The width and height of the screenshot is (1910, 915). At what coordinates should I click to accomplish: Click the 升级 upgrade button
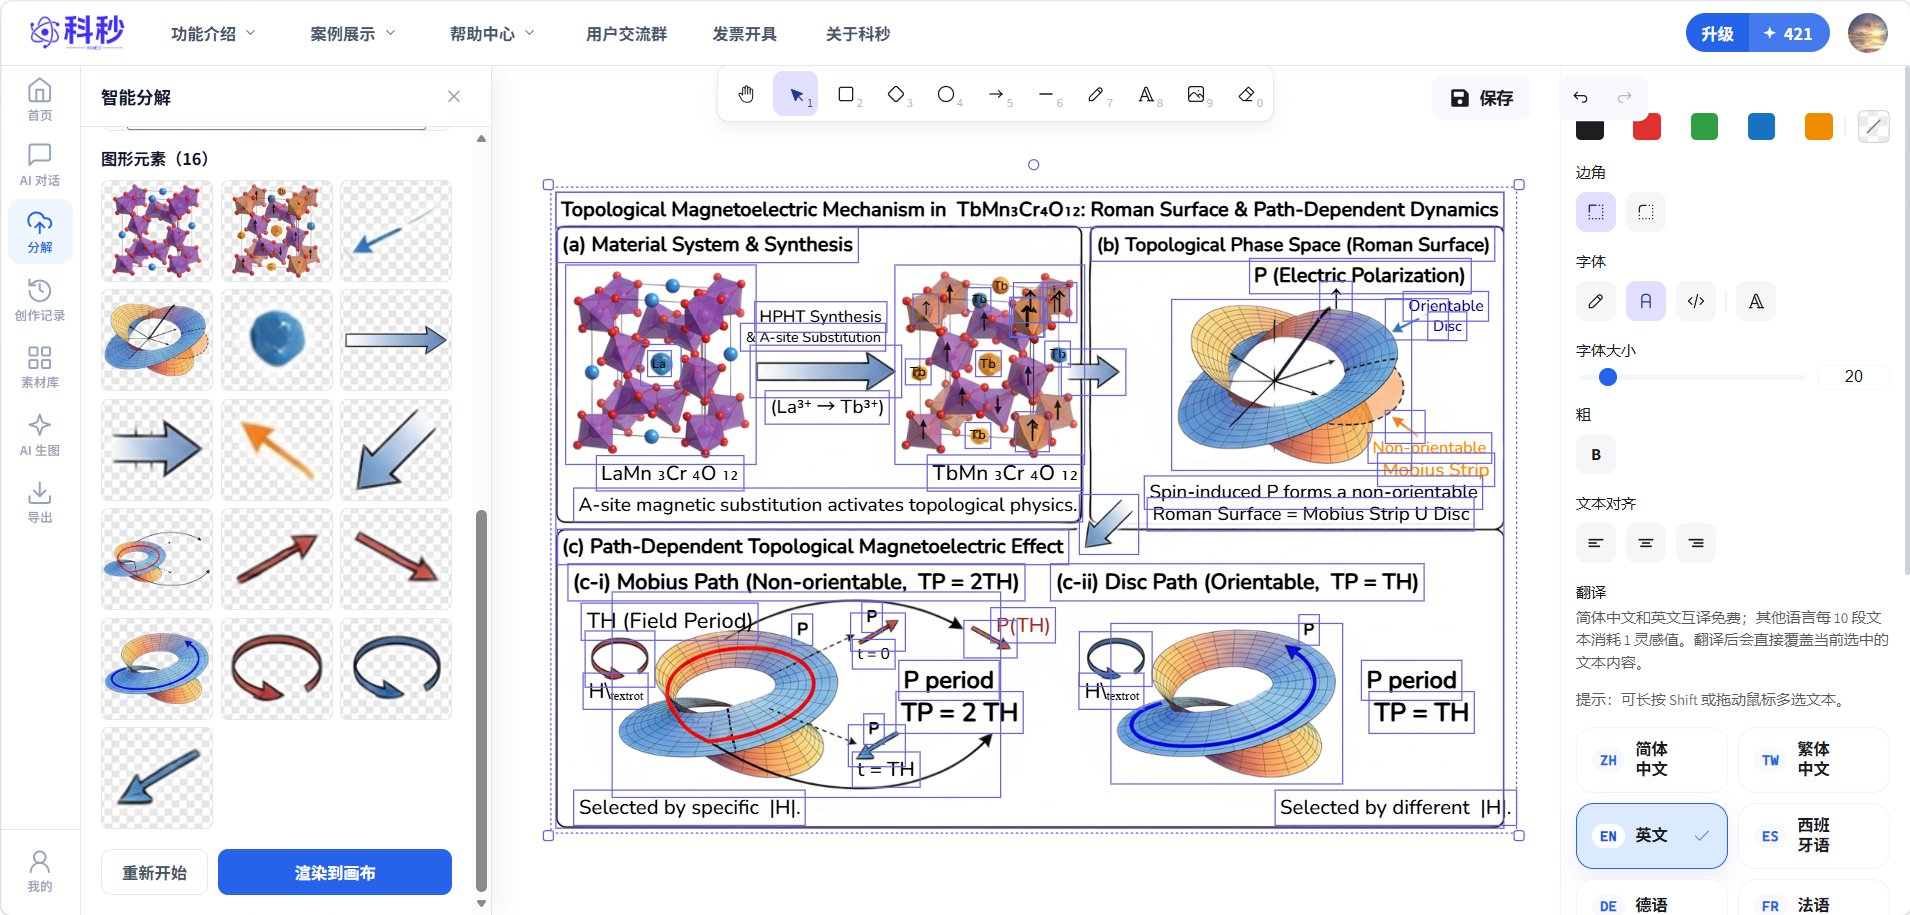pyautogui.click(x=1717, y=34)
